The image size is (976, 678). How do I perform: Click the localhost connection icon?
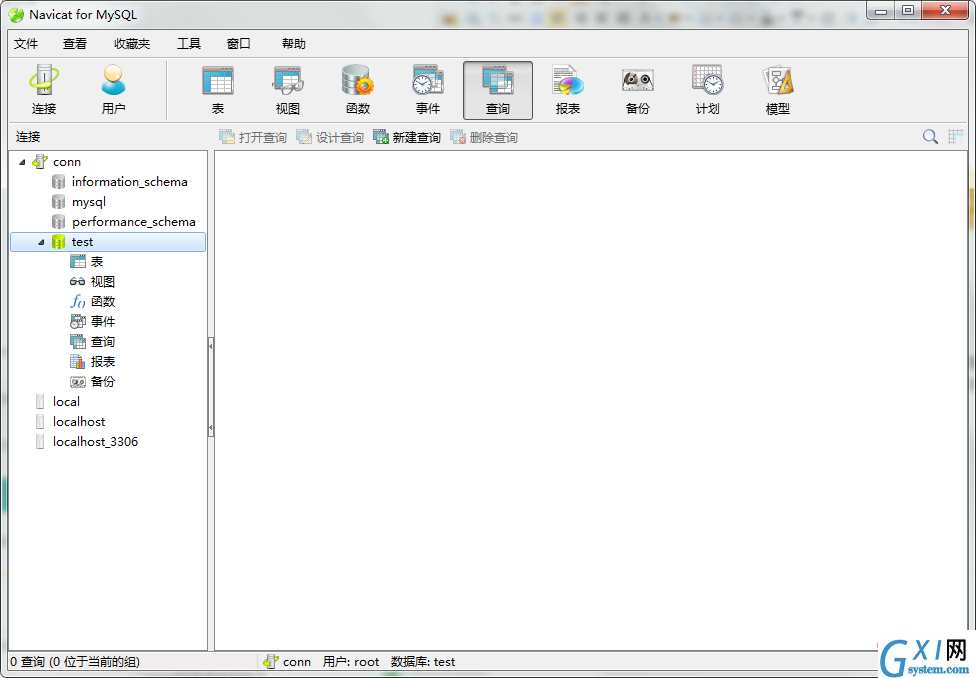40,421
